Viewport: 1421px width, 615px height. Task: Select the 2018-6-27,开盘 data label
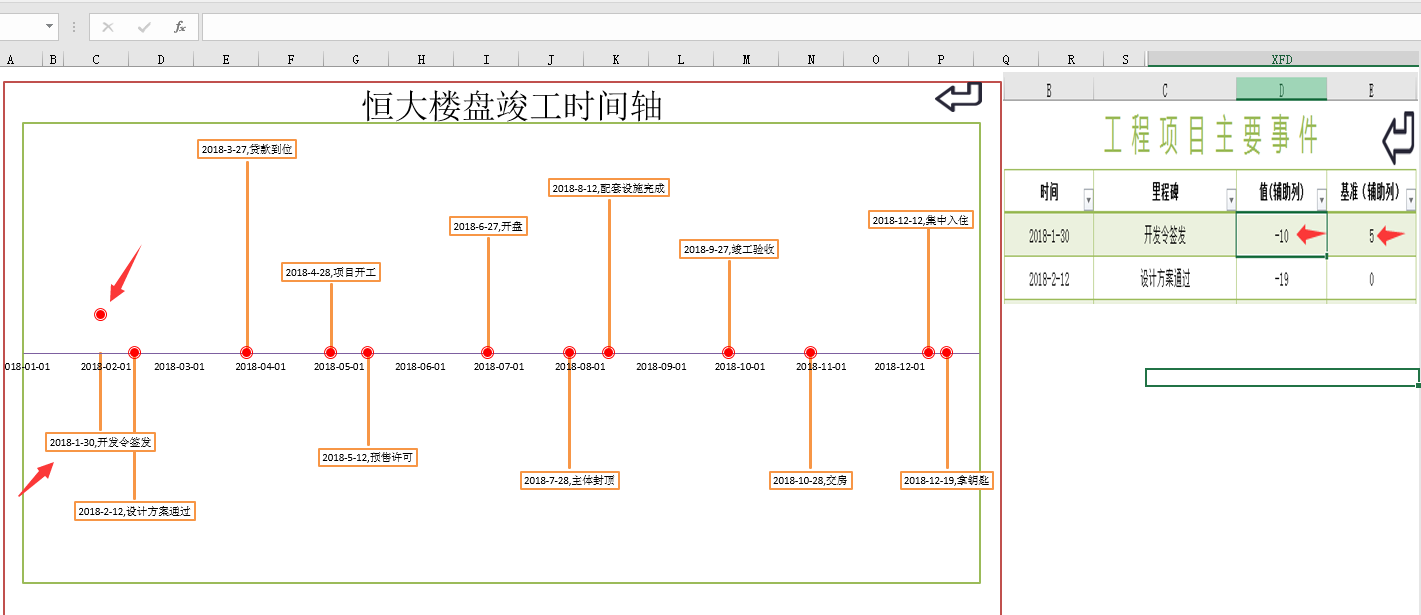(488, 226)
